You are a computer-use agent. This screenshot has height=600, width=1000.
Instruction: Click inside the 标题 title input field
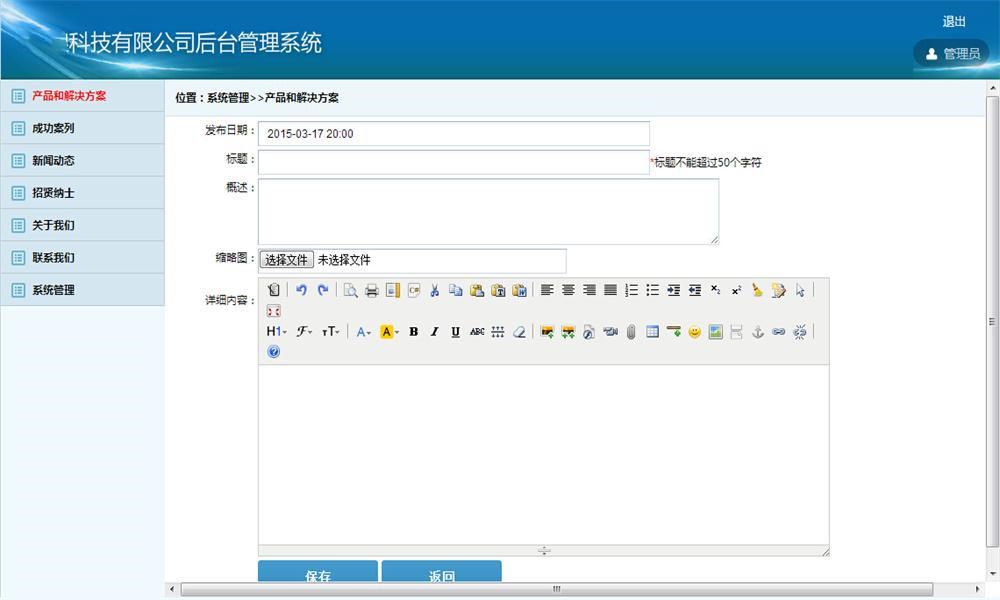pyautogui.click(x=453, y=163)
